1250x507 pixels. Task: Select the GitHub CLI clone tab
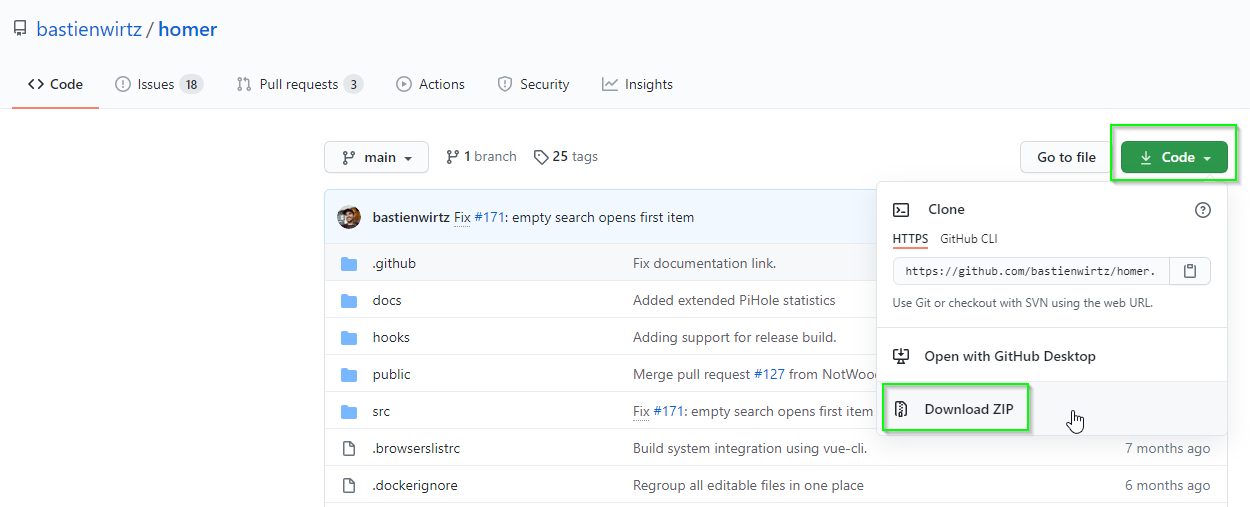tap(968, 239)
